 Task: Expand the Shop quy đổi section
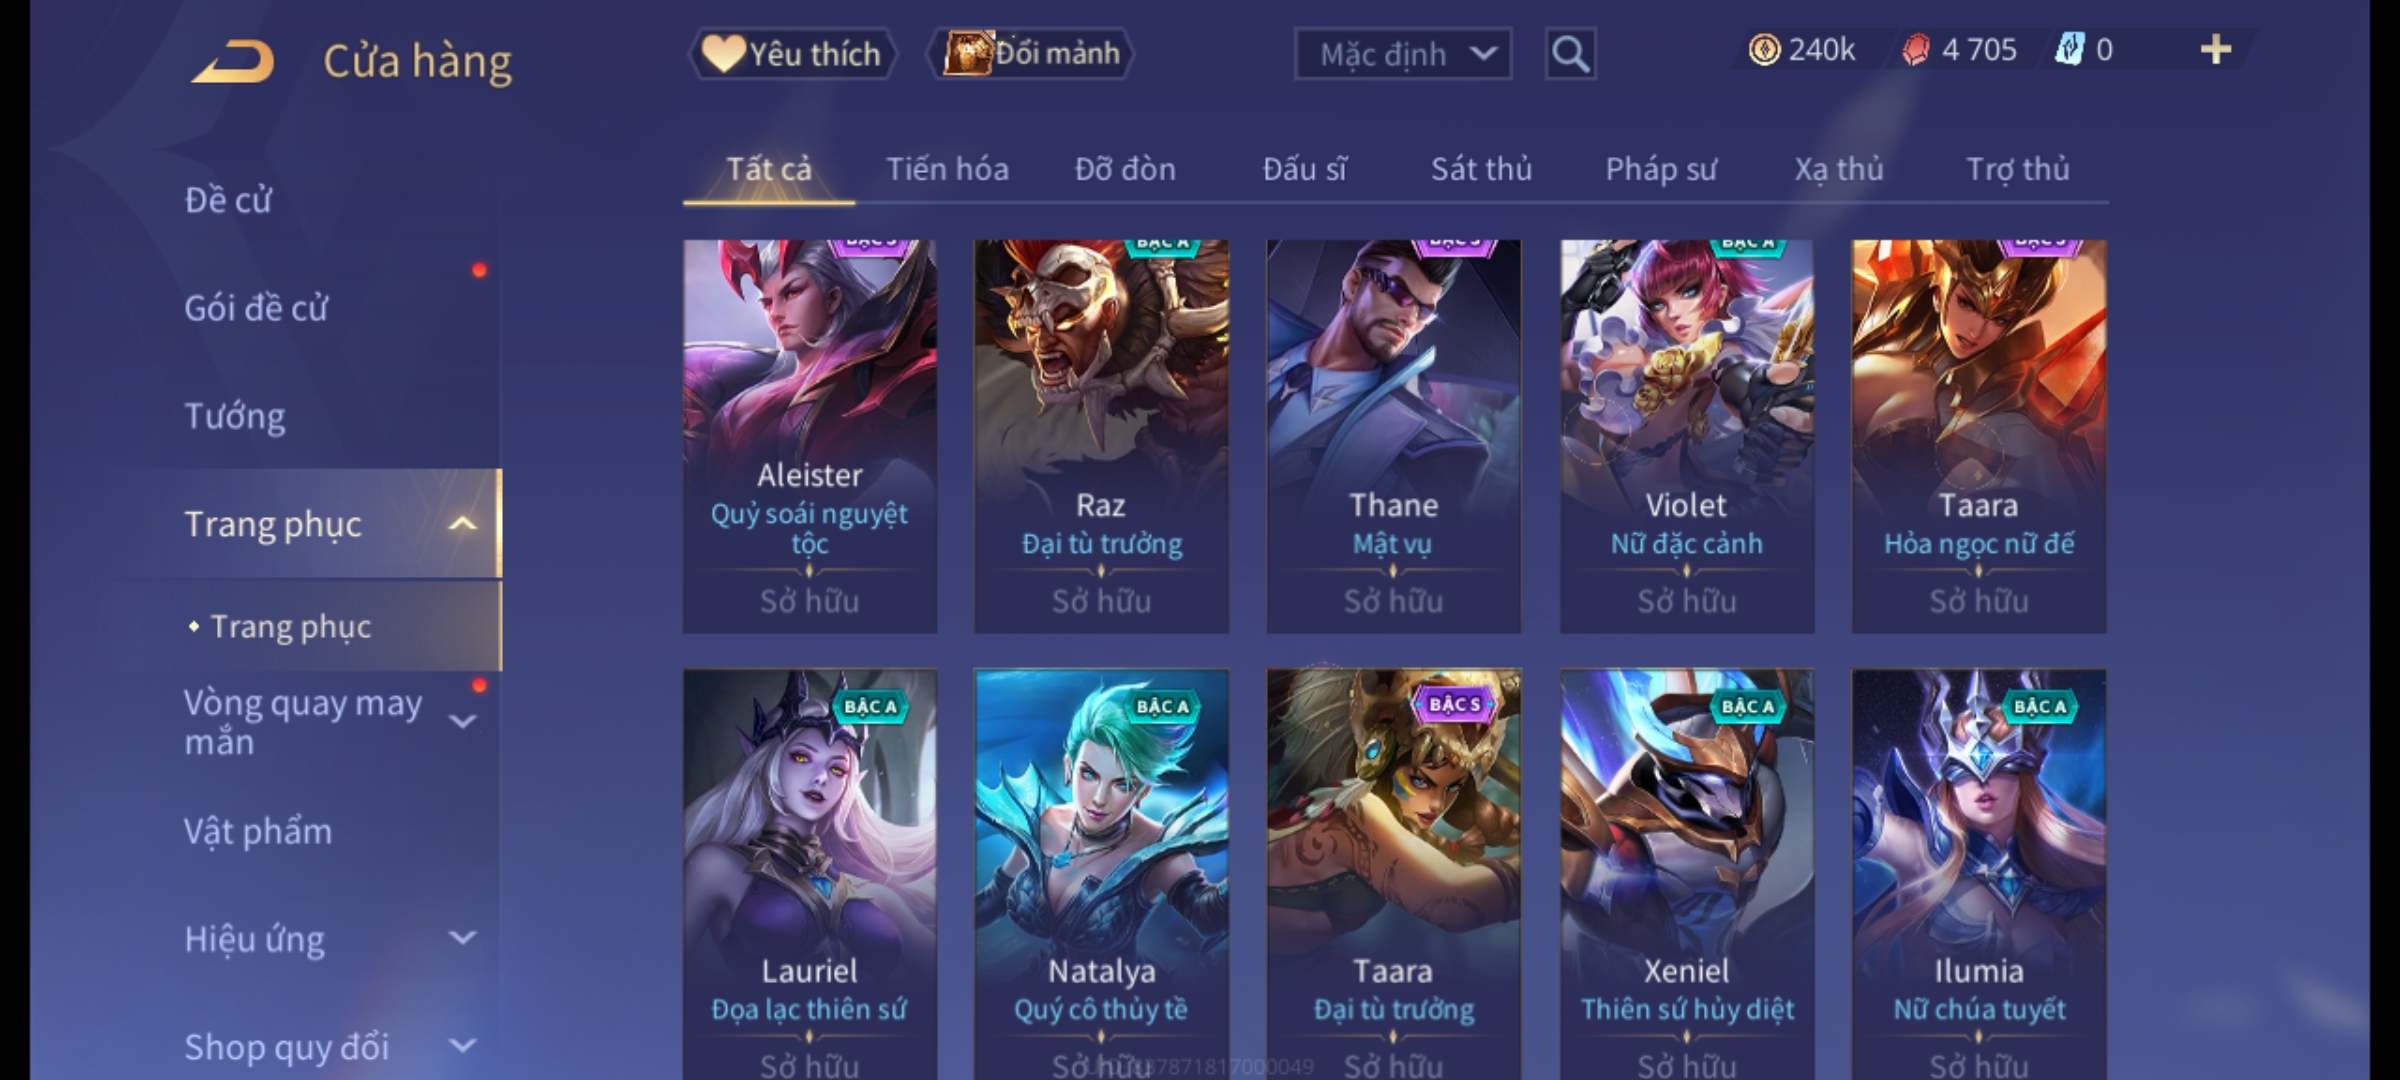[x=462, y=1046]
